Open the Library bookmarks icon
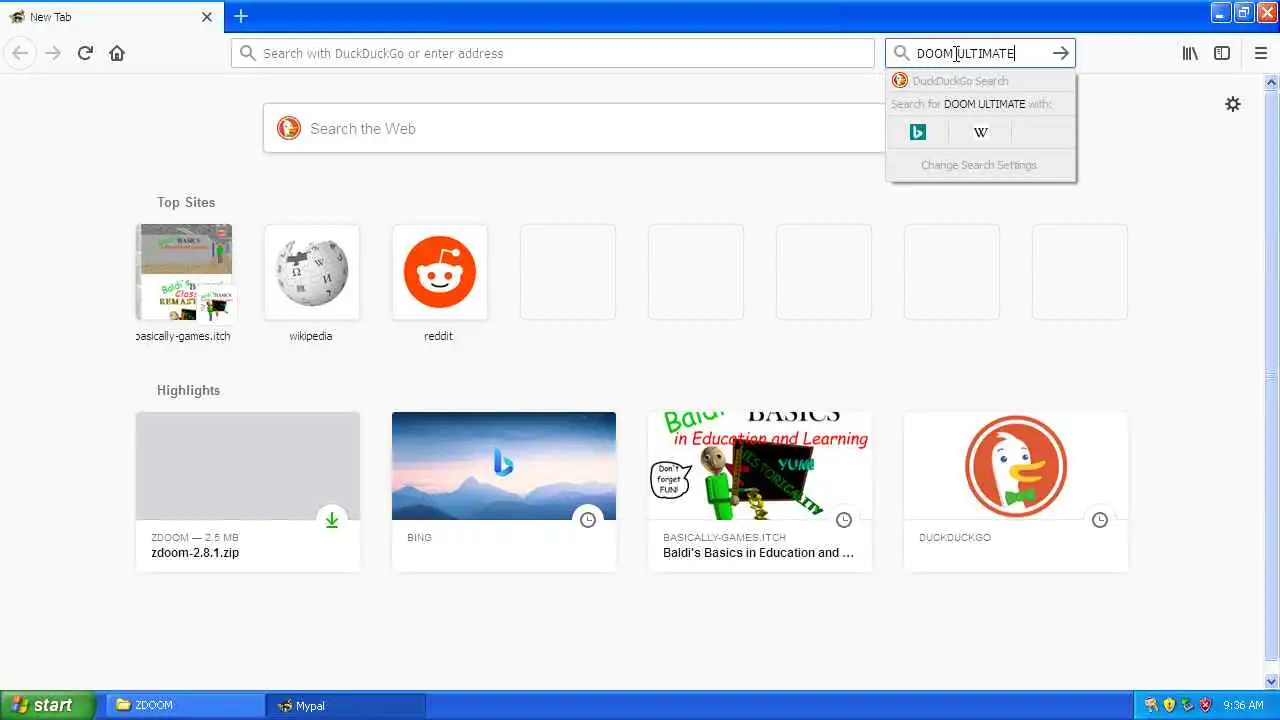The image size is (1280, 720). click(x=1190, y=53)
